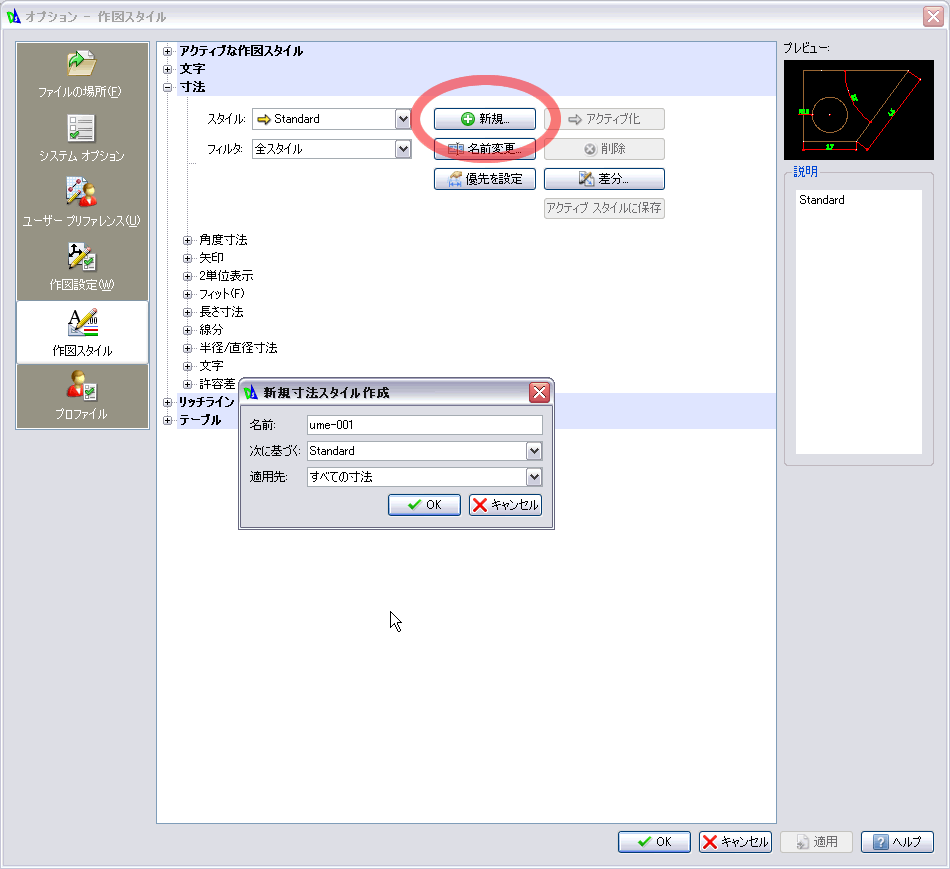Viewport: 950px width, 869px height.
Task: Click the アクティブ スタイルに保存 button
Action: (604, 208)
